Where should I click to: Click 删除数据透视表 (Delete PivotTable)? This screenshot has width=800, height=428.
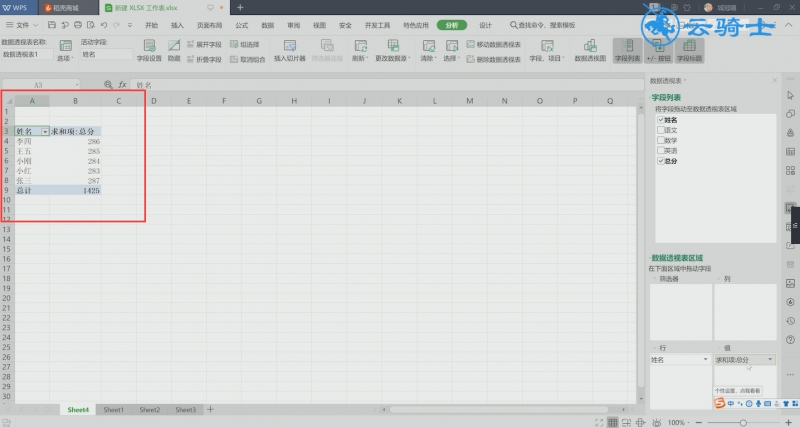494,59
